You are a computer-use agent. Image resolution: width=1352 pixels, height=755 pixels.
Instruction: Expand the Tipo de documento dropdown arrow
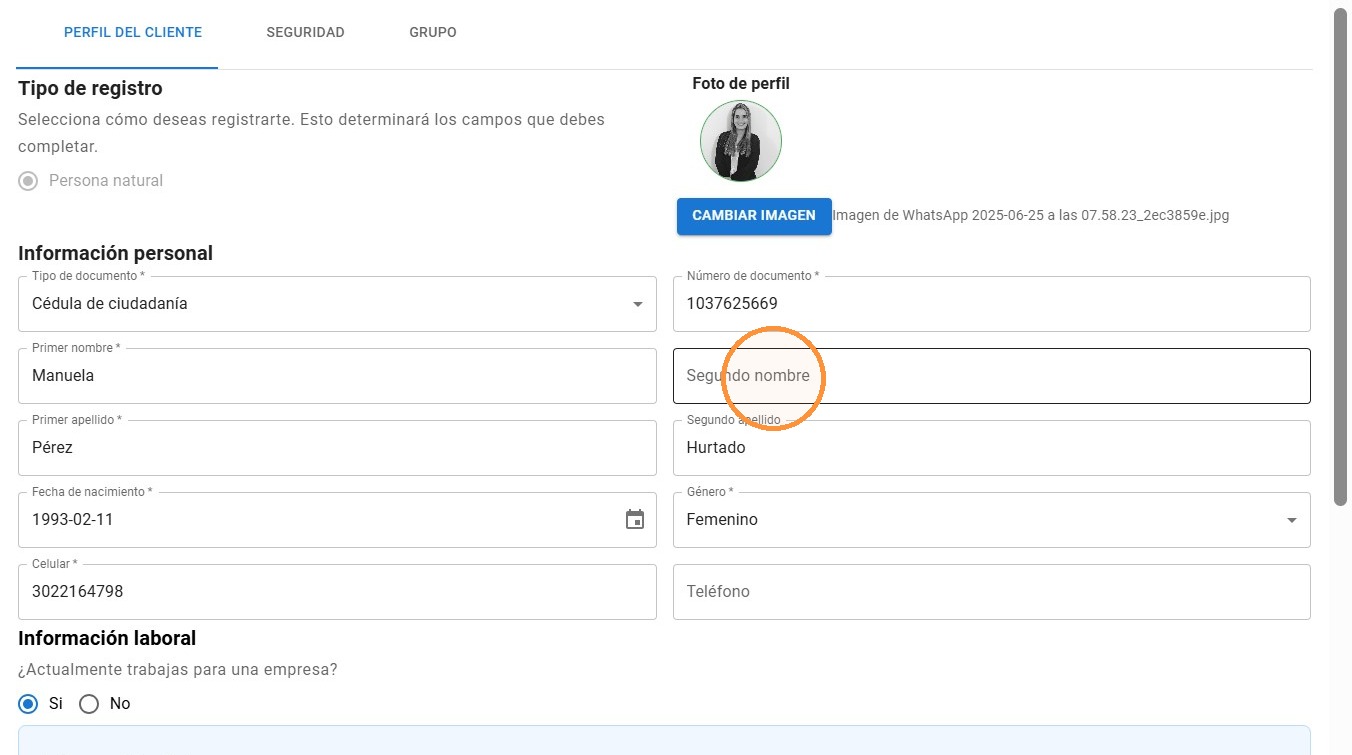point(638,304)
